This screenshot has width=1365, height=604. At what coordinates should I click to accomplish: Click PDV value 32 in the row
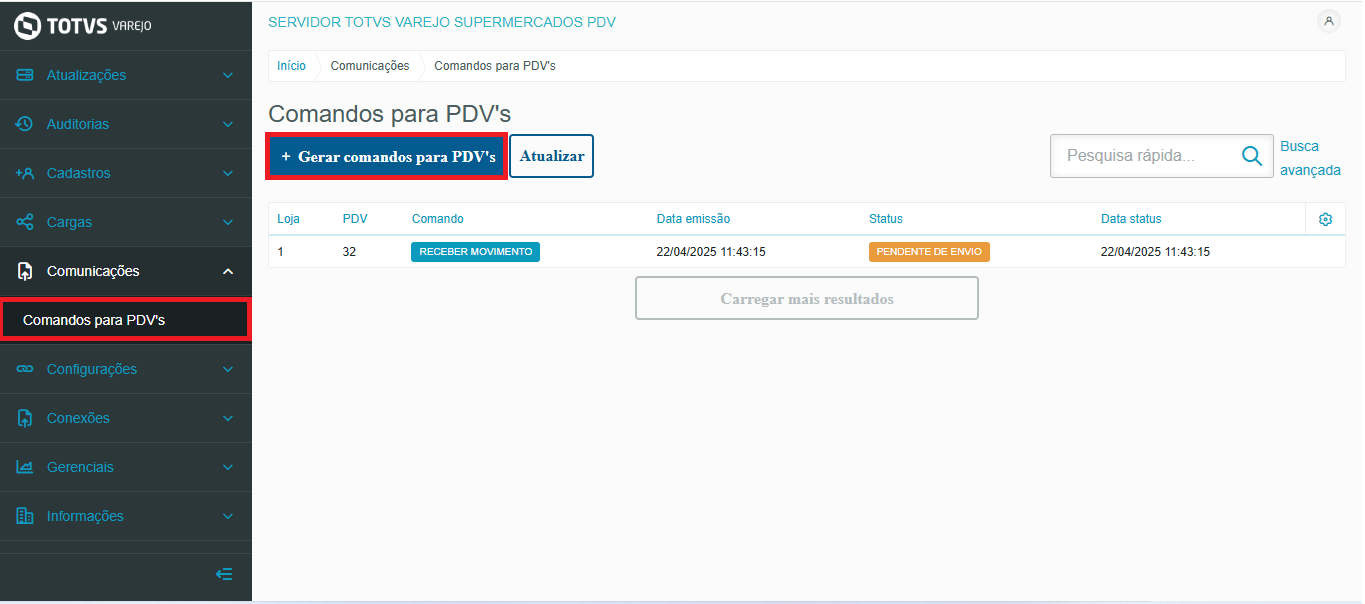349,252
